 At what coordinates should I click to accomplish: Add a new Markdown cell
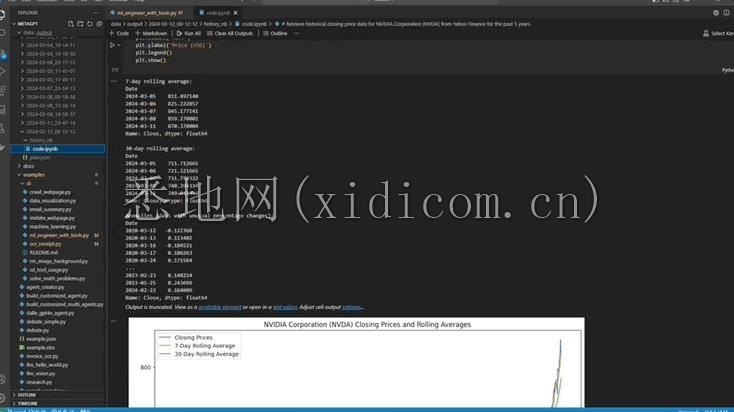152,33
